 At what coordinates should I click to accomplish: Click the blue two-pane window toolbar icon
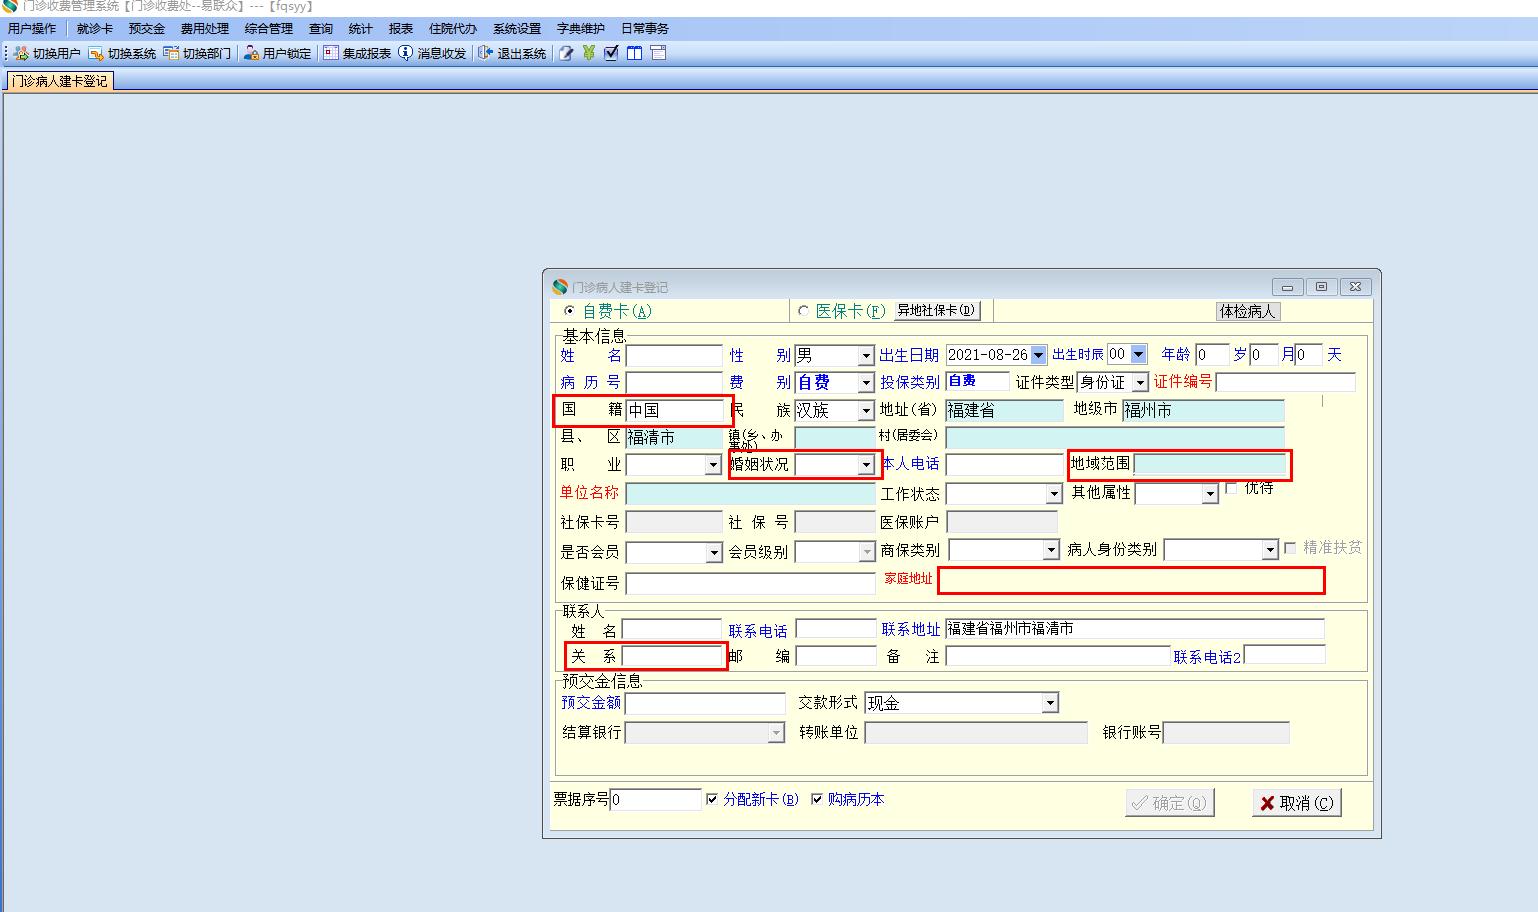point(635,53)
